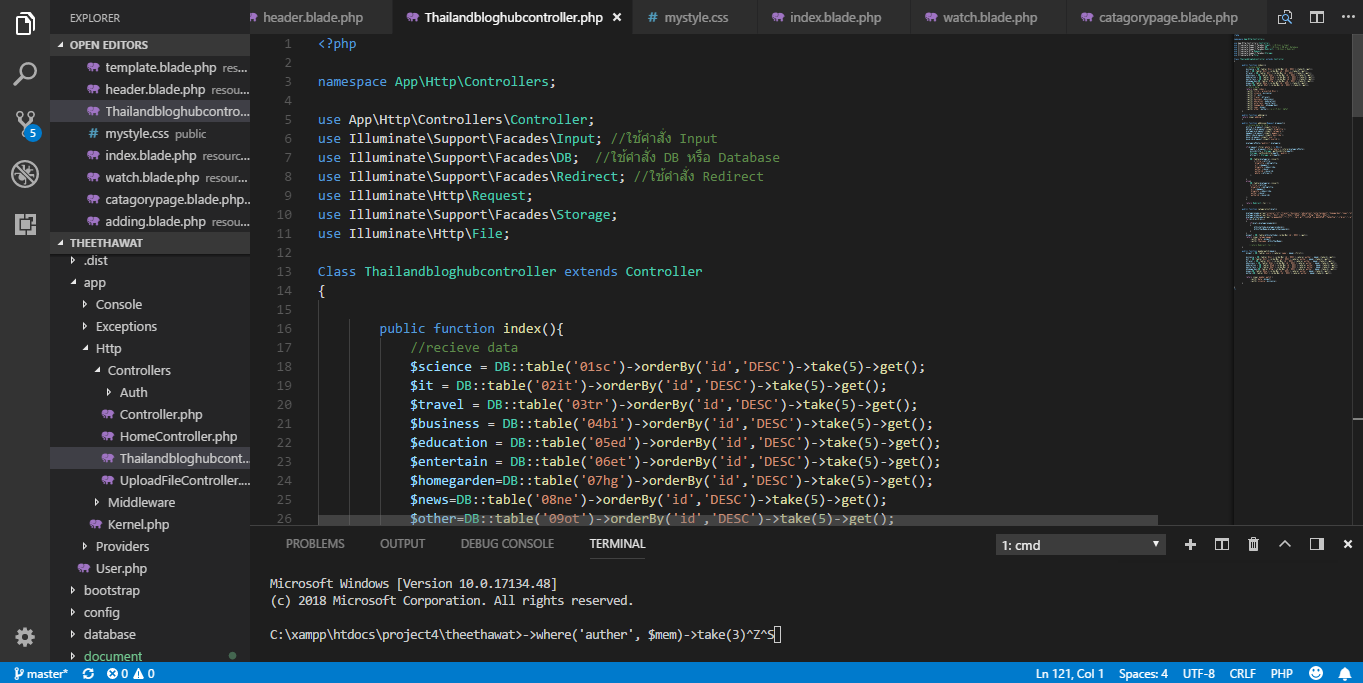Expand the config folder
Screen dimensions: 1363x683
150,612
